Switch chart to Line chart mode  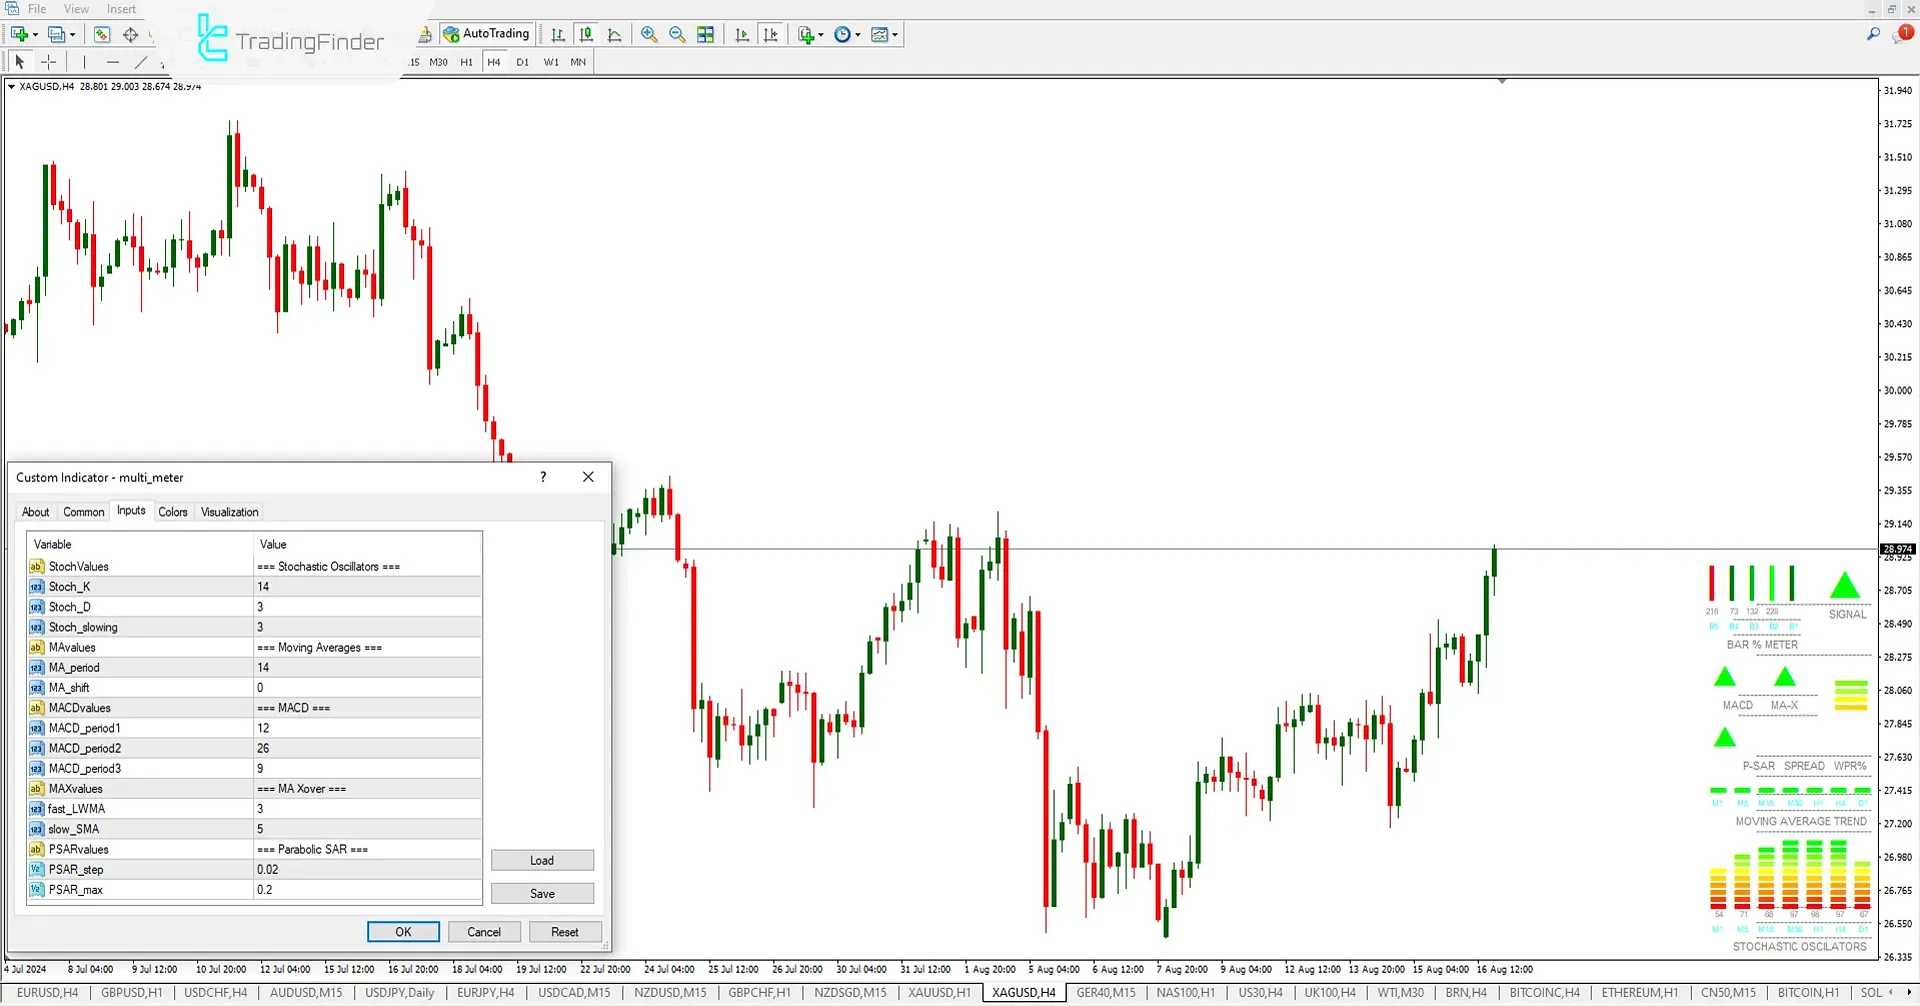point(614,33)
